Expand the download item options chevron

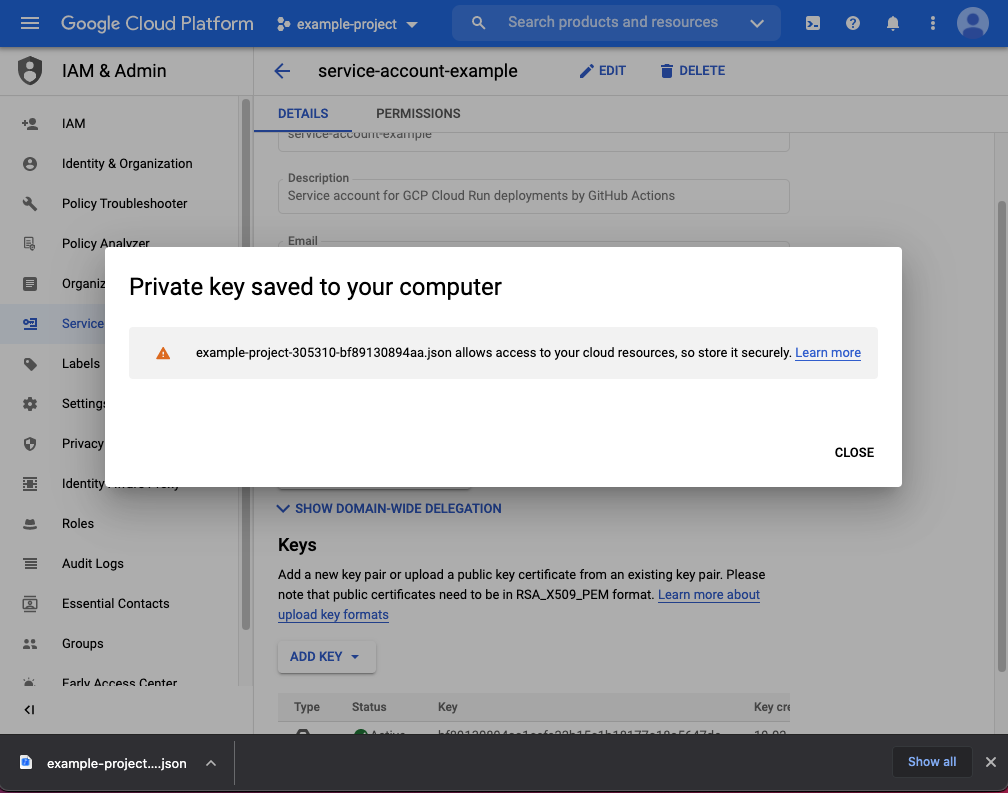tap(211, 763)
